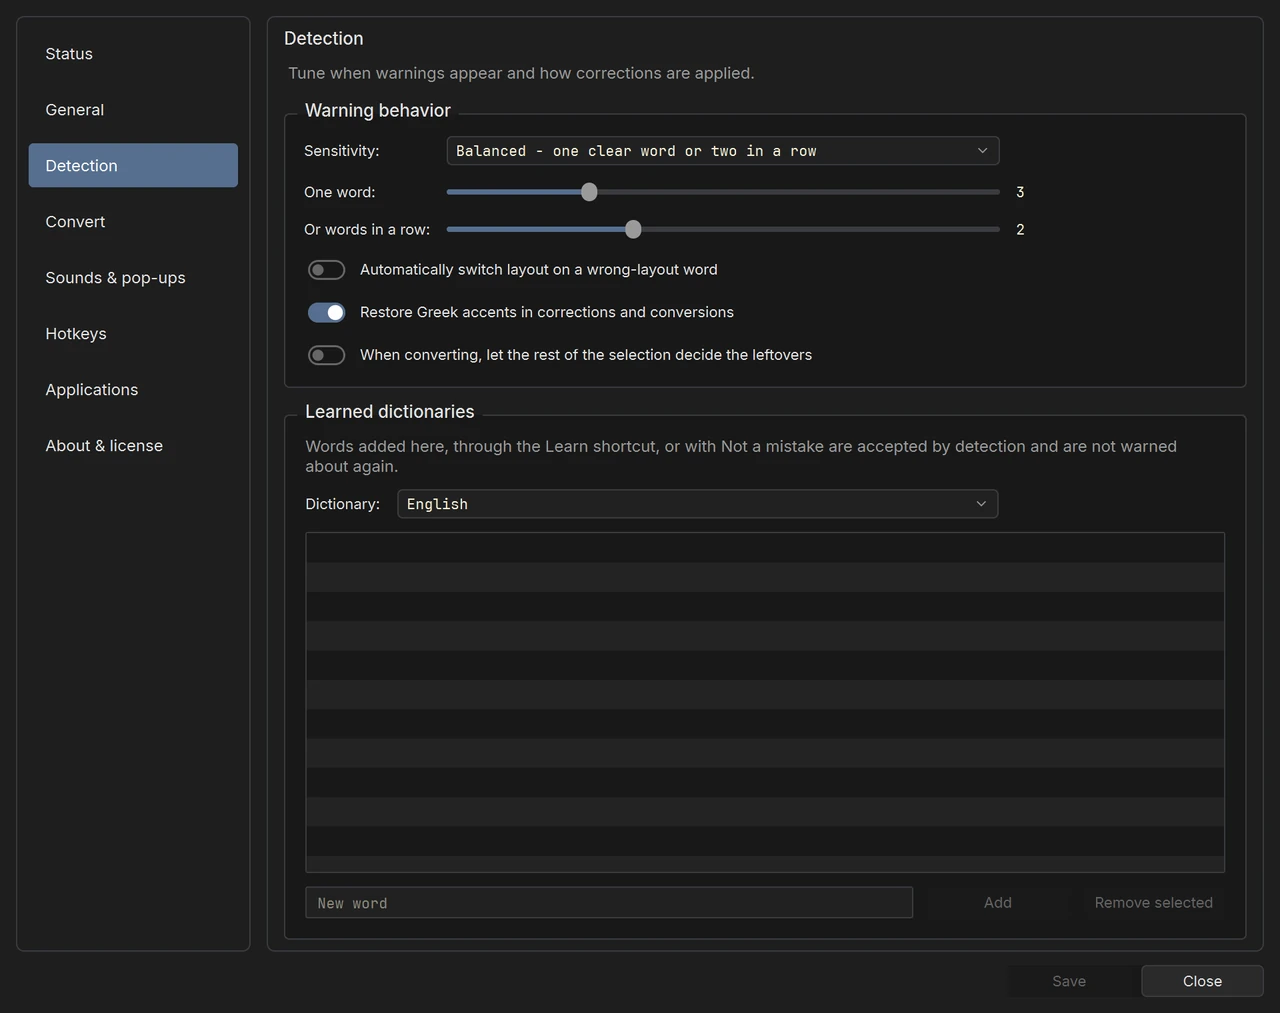This screenshot has width=1280, height=1013.
Task: Enable automatic layout switching toggle
Action: coord(326,270)
